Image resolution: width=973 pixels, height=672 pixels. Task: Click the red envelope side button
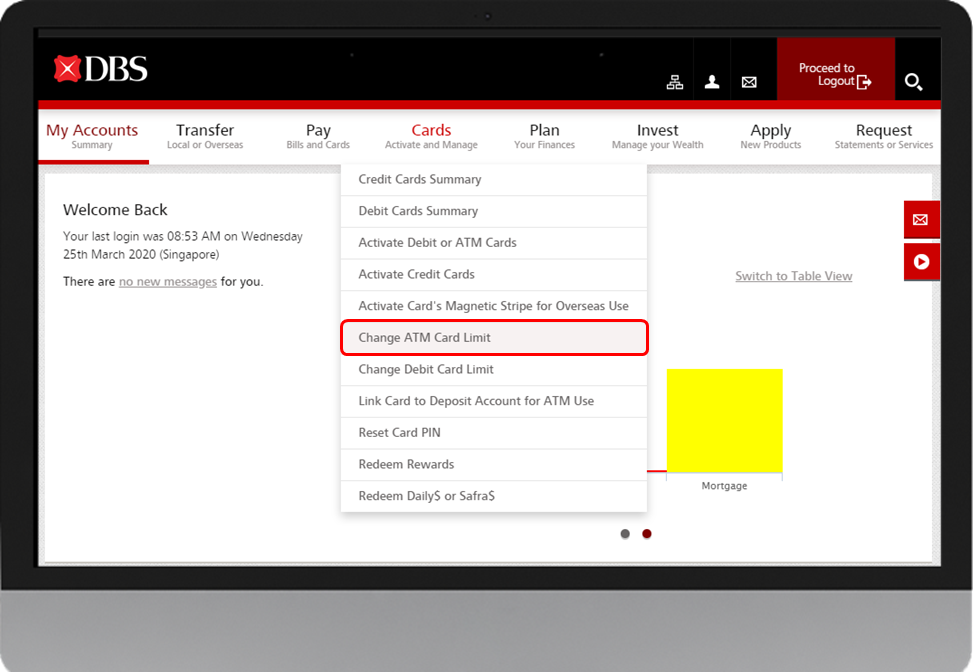921,219
